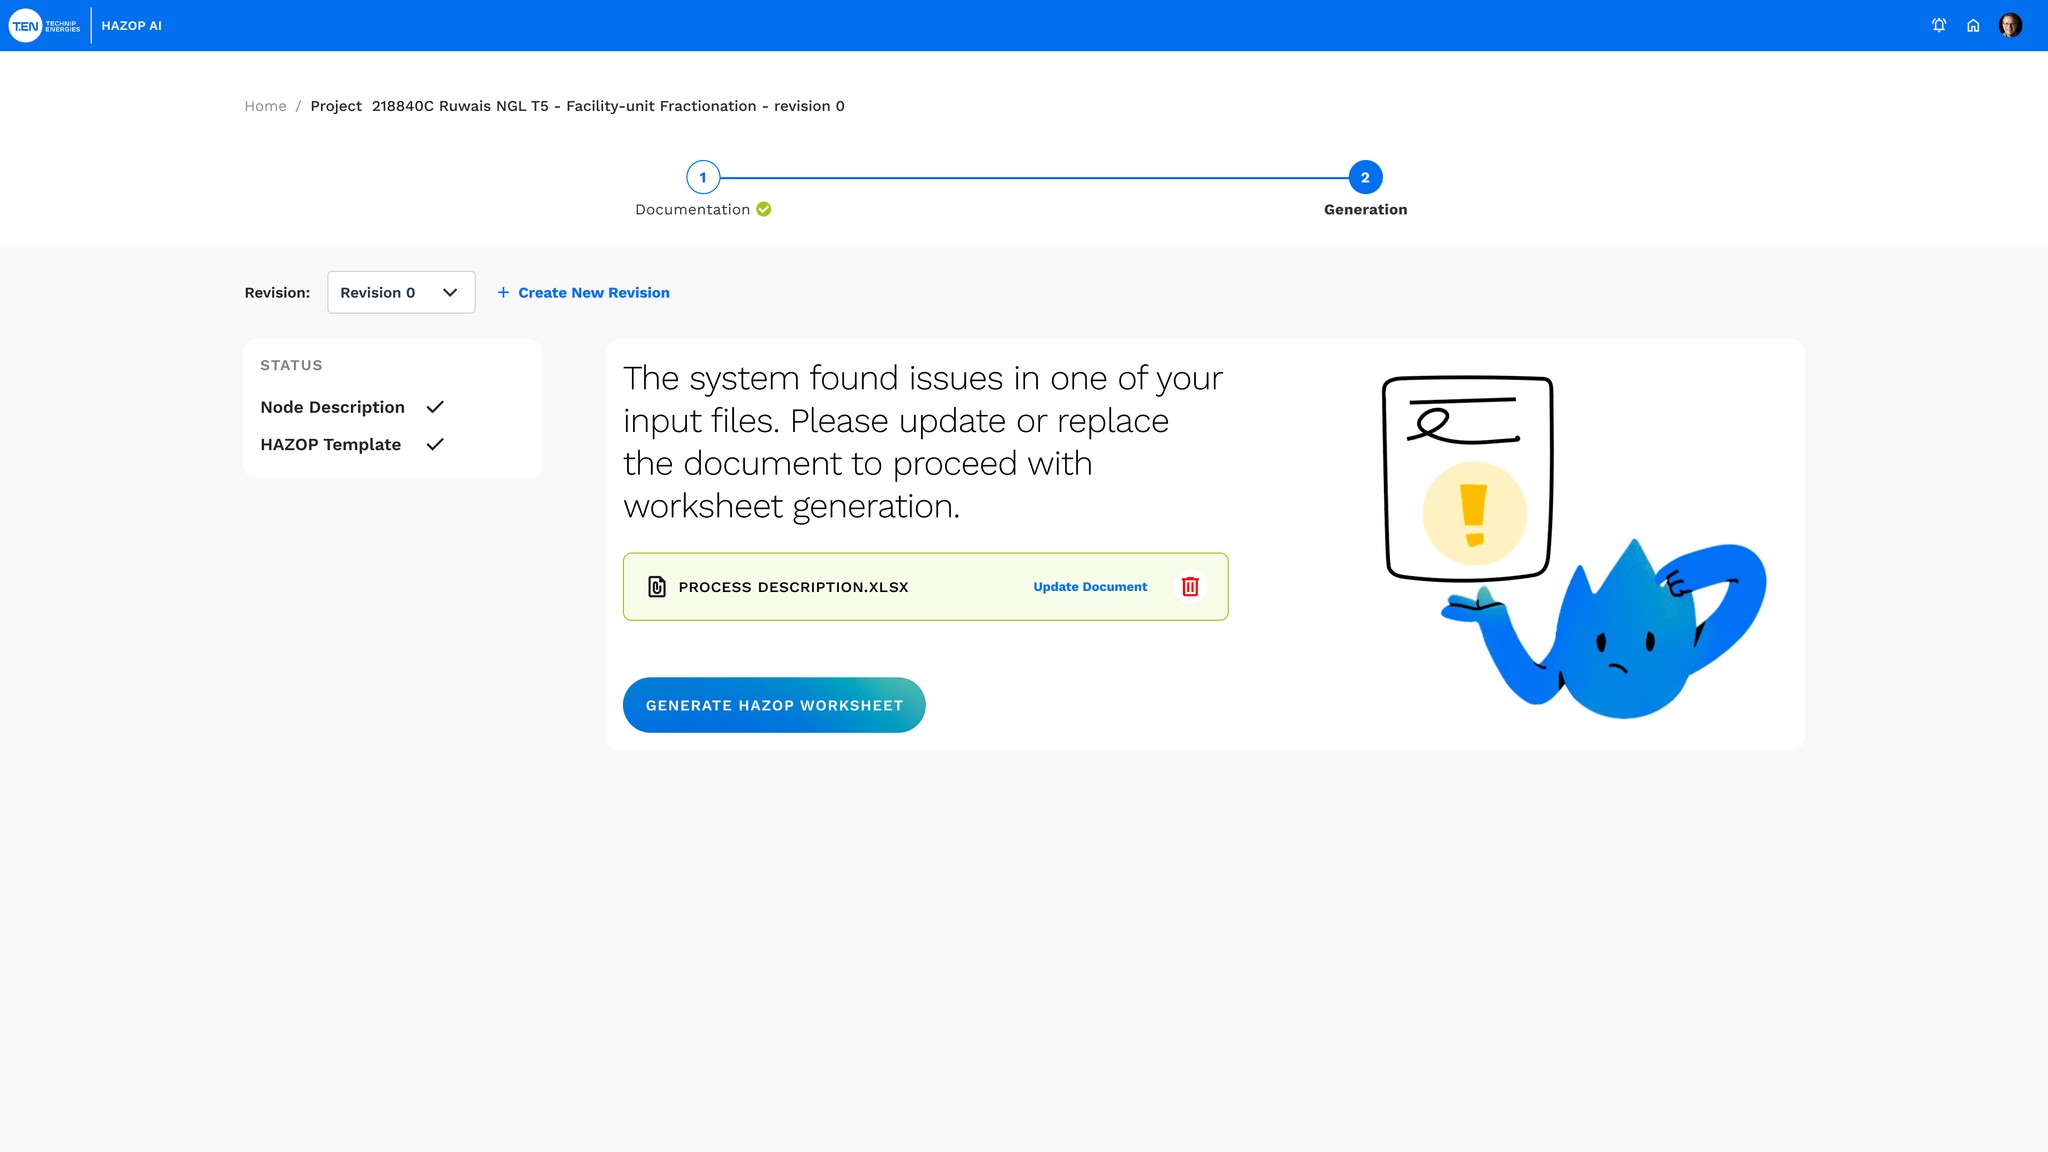The width and height of the screenshot is (2048, 1152).
Task: Click the plus icon for new revision
Action: (503, 292)
